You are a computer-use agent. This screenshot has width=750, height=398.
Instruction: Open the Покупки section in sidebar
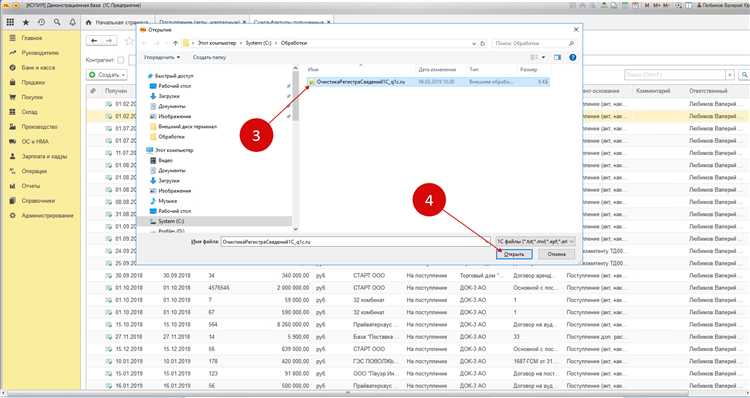(x=32, y=97)
